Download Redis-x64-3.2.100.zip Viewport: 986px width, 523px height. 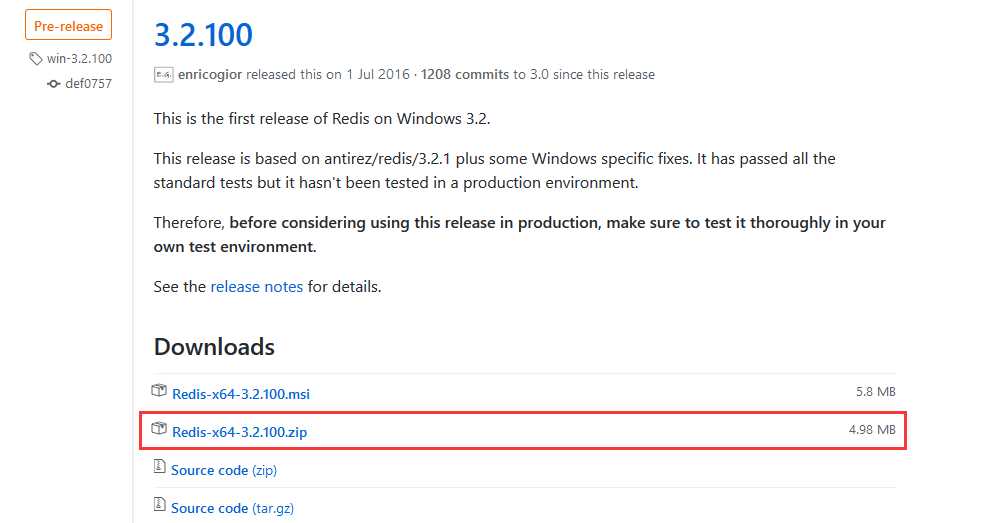240,432
